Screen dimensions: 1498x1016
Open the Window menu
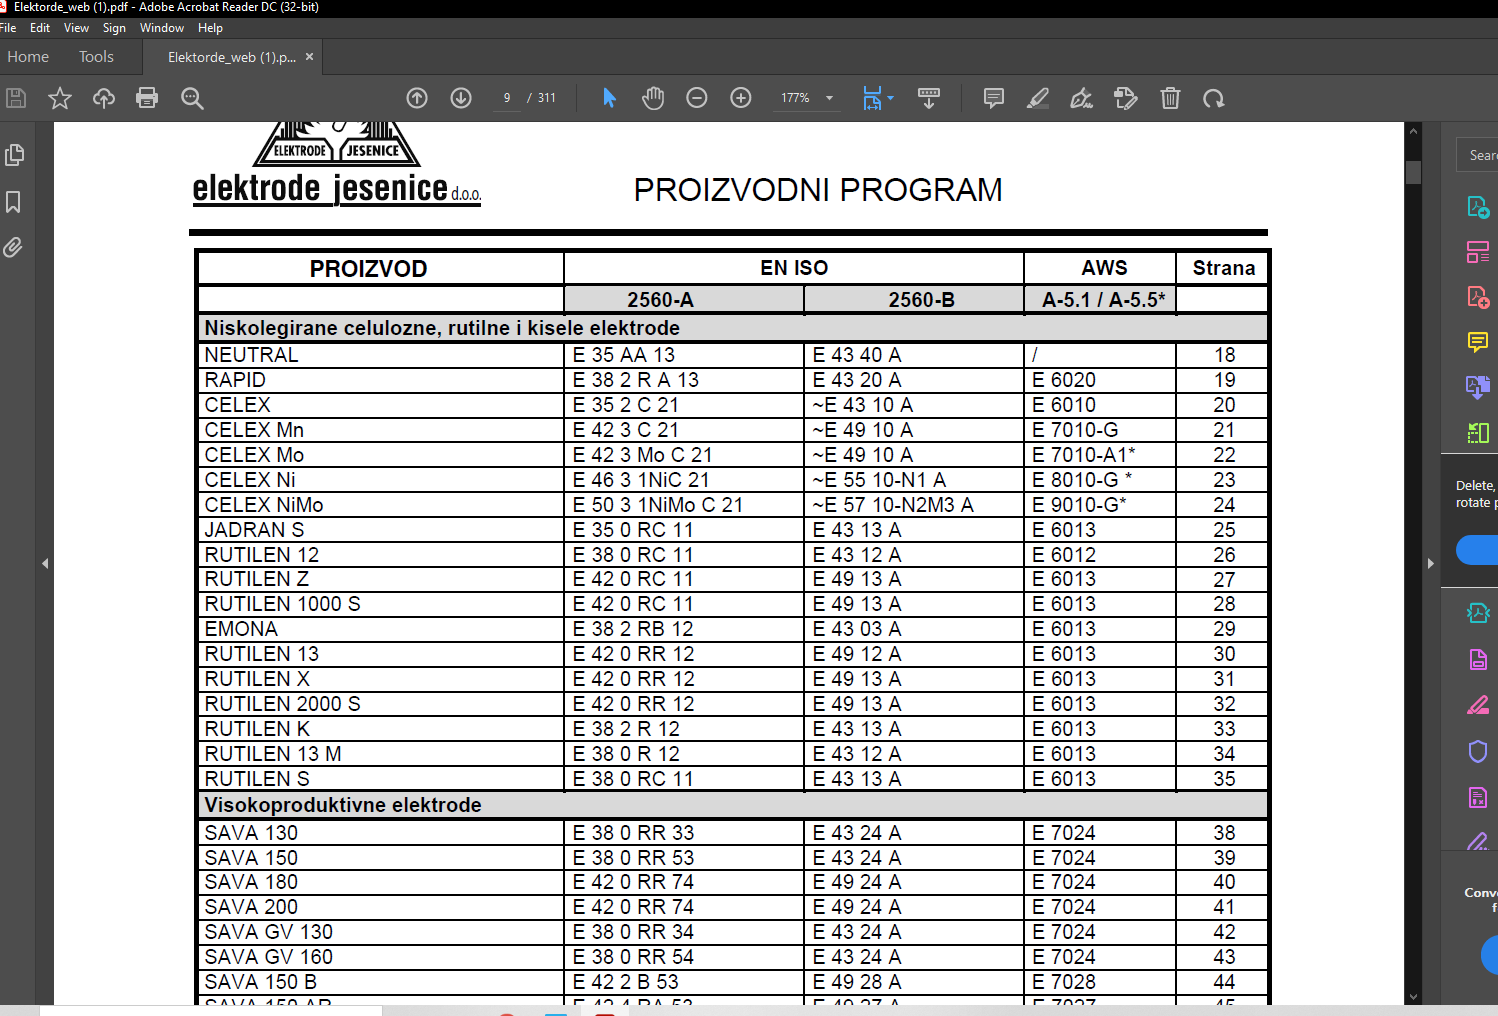(162, 28)
